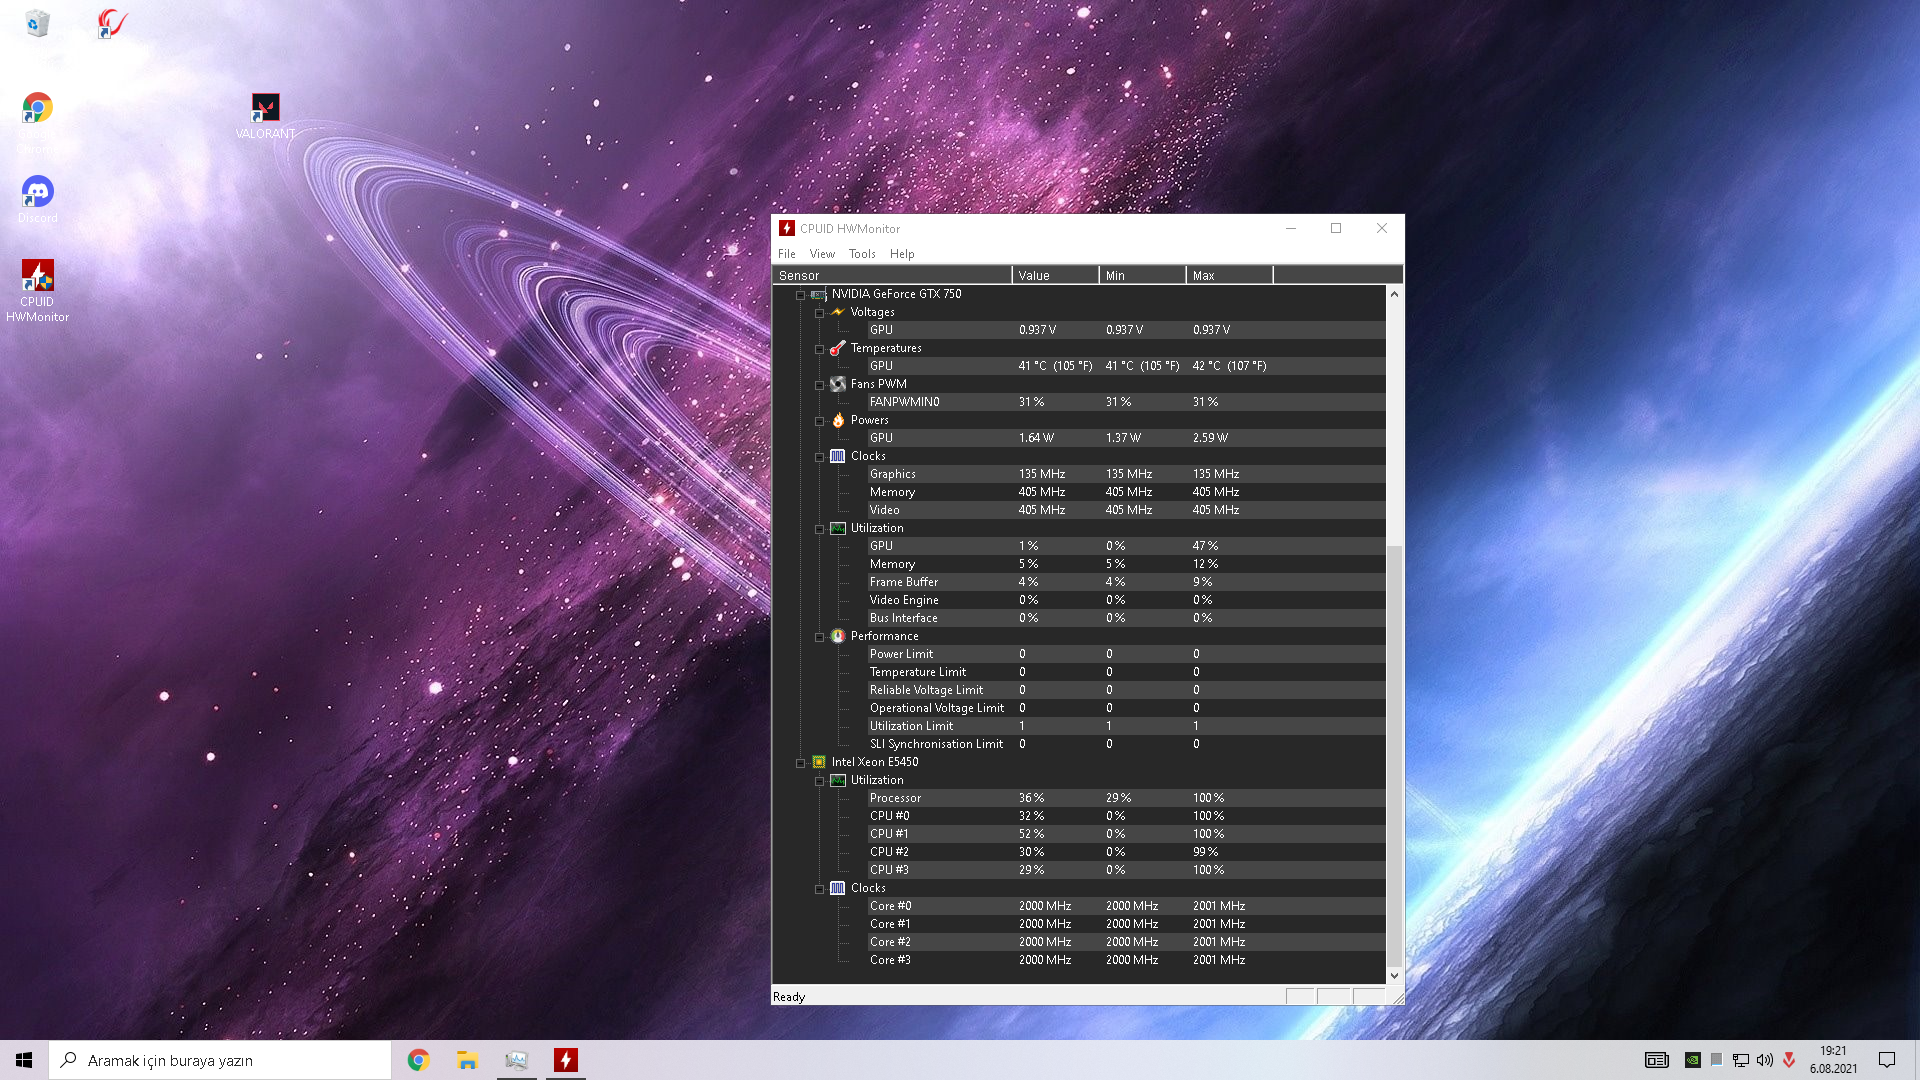Collapse the GPU Clocks tree section

pos(819,457)
